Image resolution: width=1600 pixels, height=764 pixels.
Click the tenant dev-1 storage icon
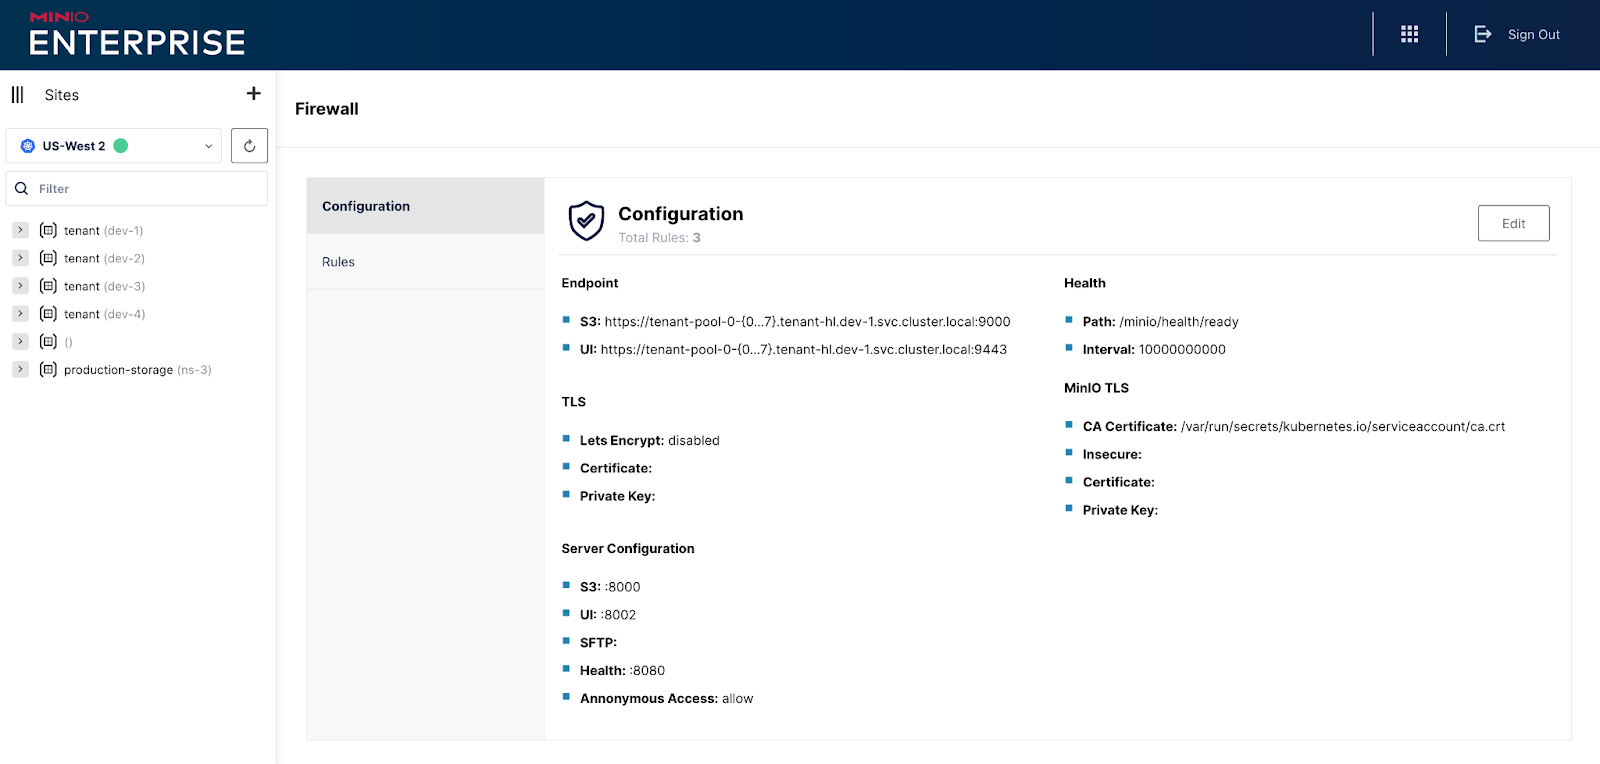coord(48,230)
